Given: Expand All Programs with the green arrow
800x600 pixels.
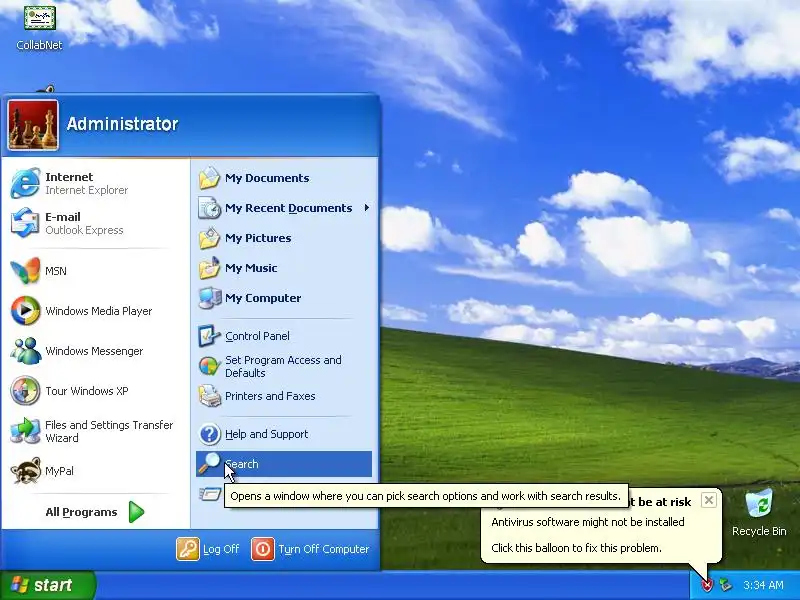Looking at the screenshot, I should pyautogui.click(x=136, y=512).
